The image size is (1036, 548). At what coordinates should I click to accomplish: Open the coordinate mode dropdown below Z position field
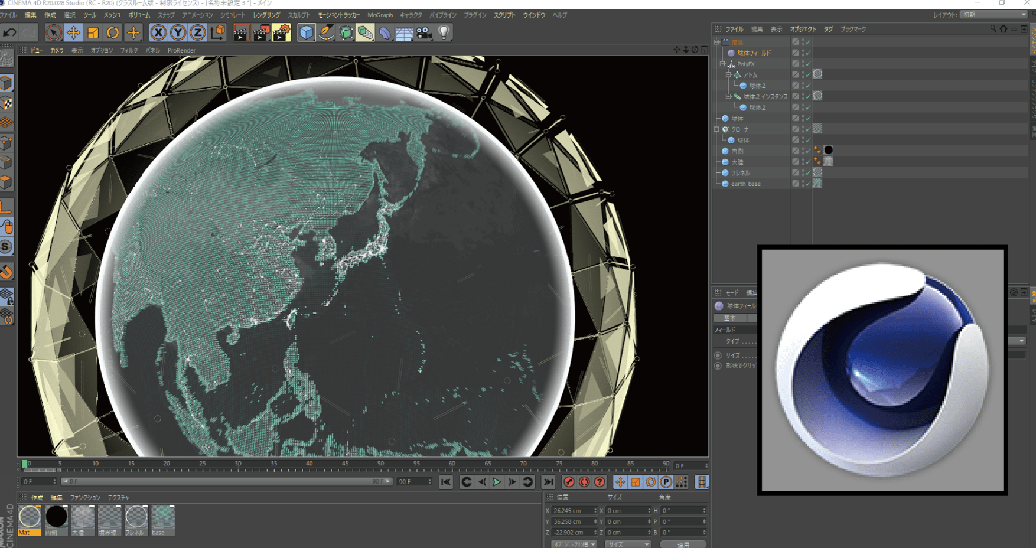pyautogui.click(x=574, y=544)
